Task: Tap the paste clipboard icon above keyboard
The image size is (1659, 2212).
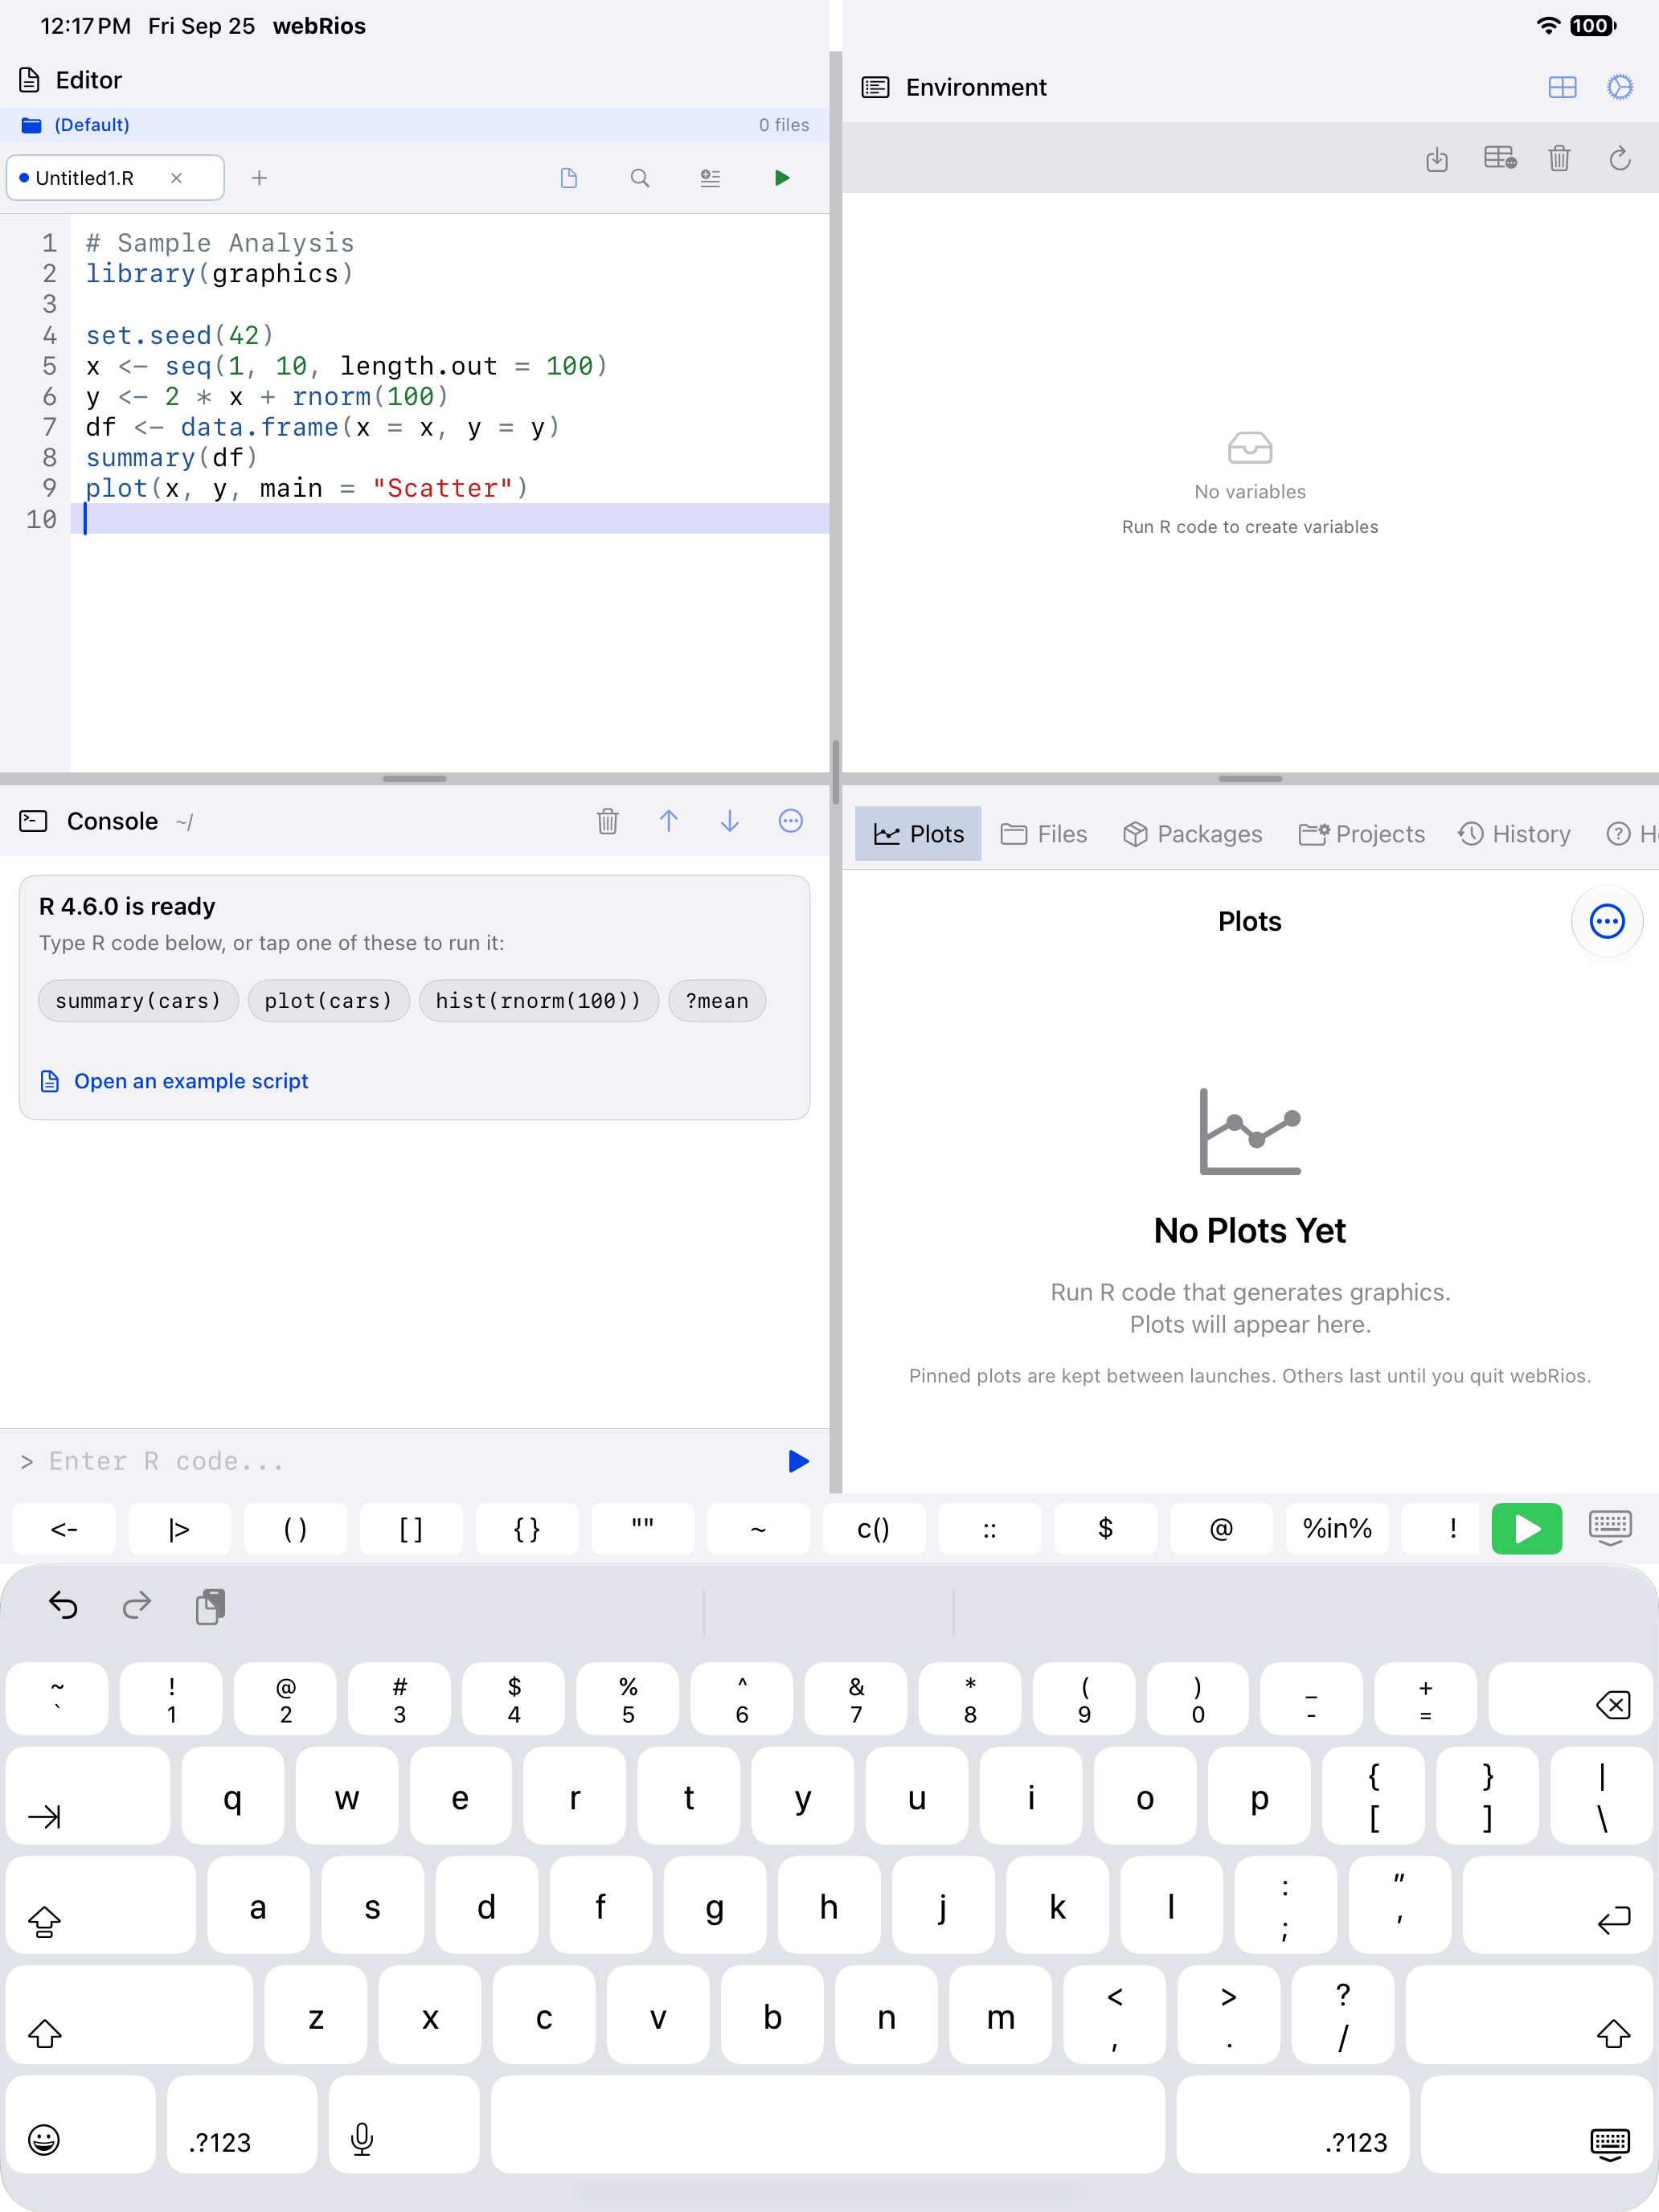Action: 210,1606
